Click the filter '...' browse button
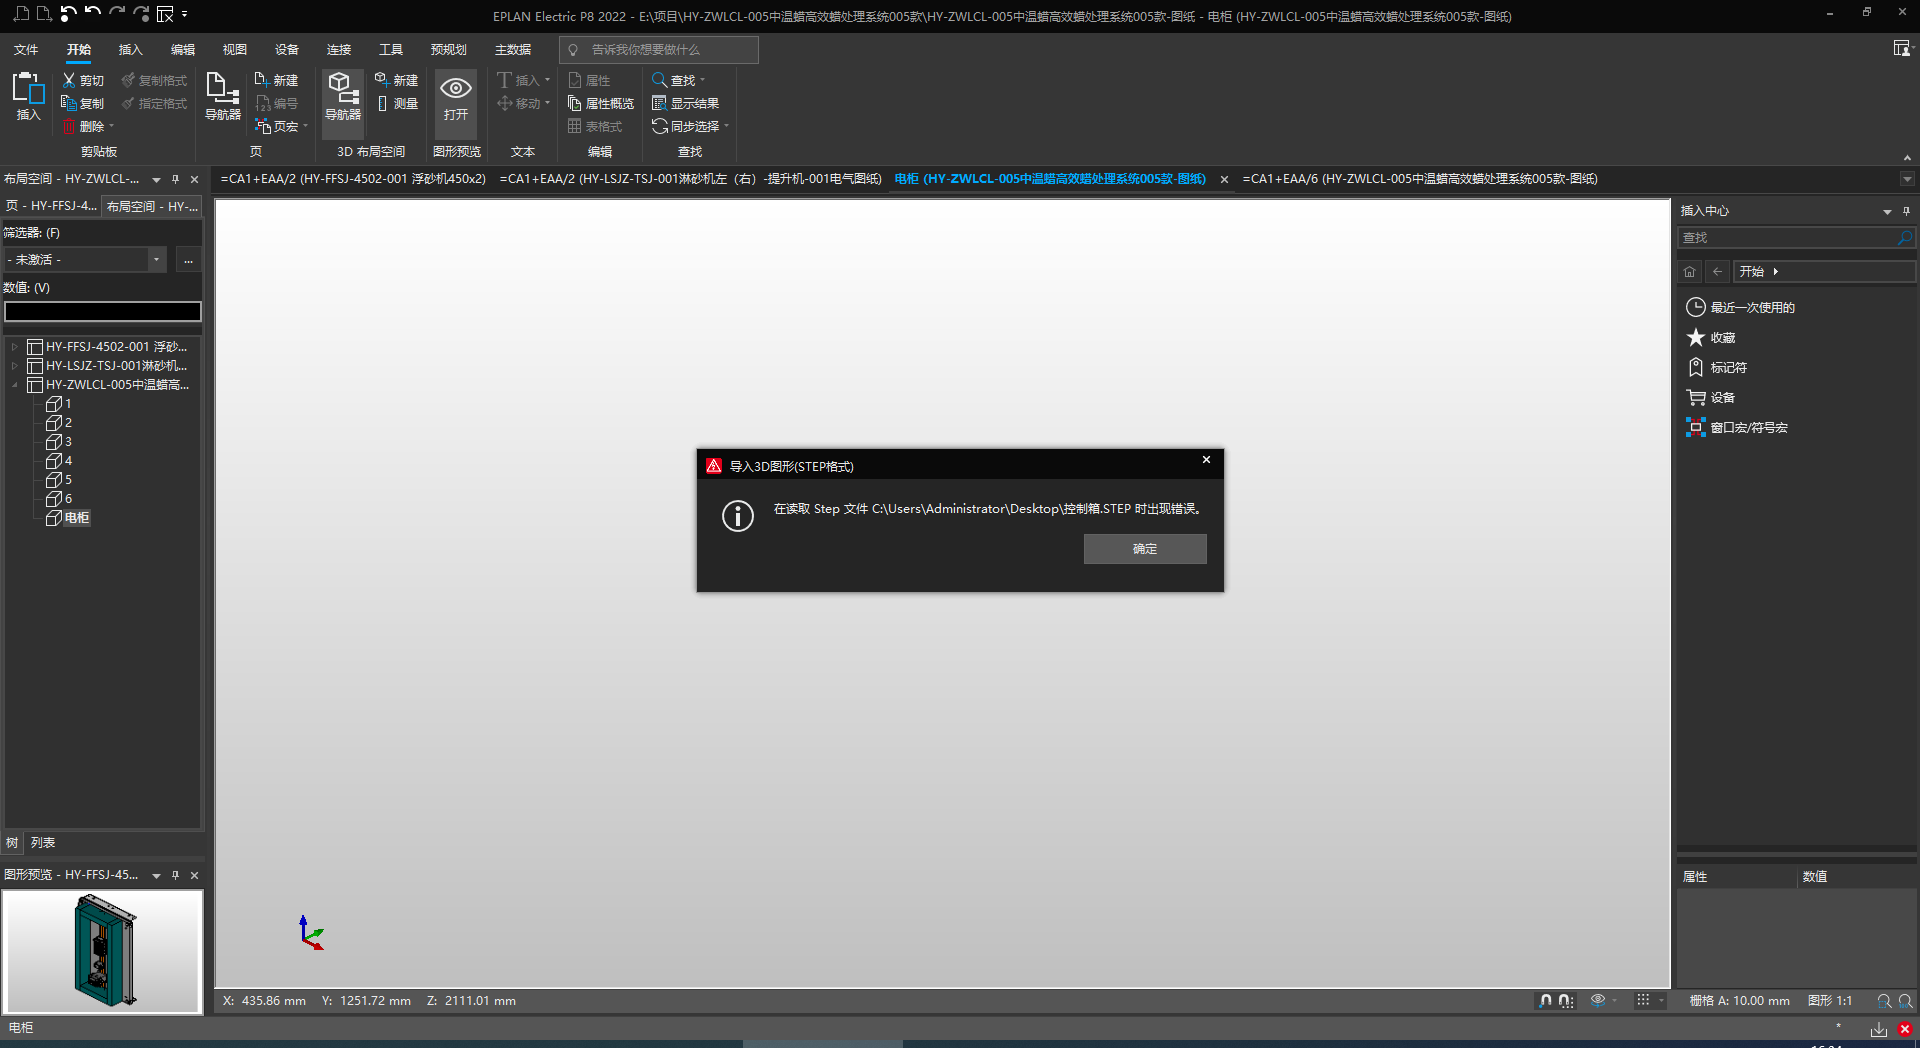 tap(188, 260)
